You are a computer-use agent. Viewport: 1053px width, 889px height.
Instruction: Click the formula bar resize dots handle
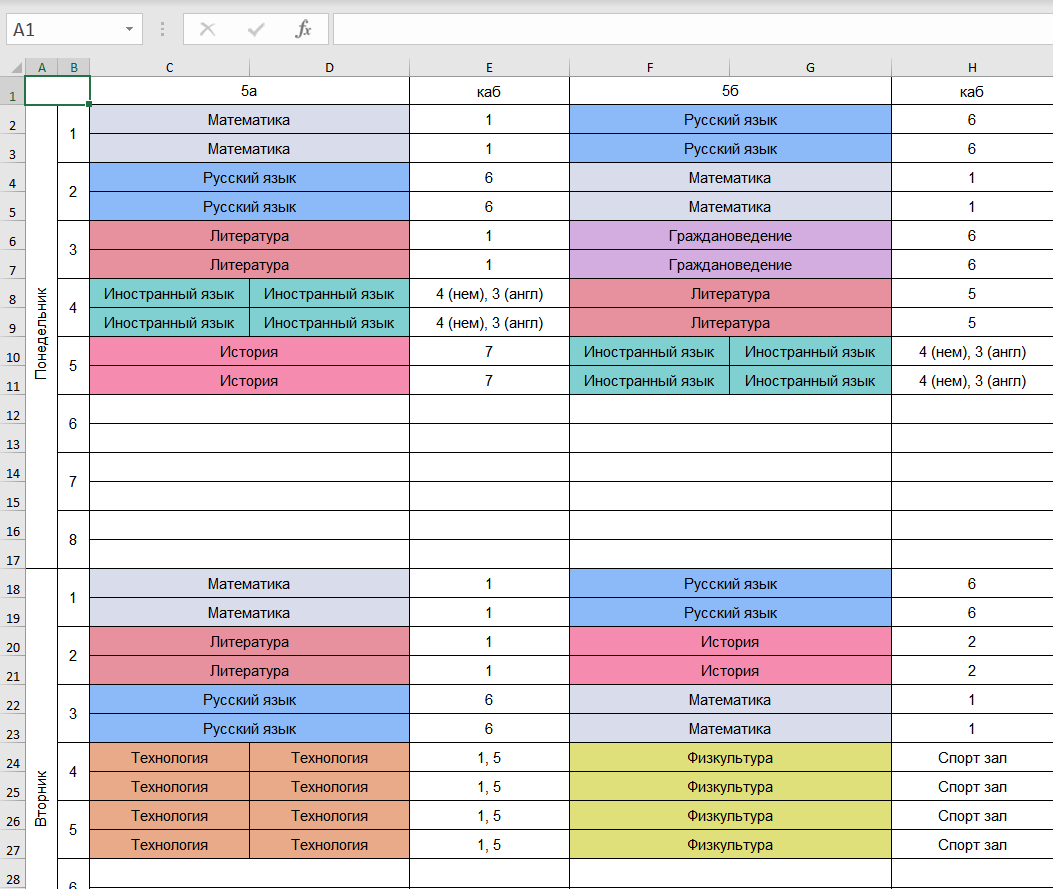163,30
